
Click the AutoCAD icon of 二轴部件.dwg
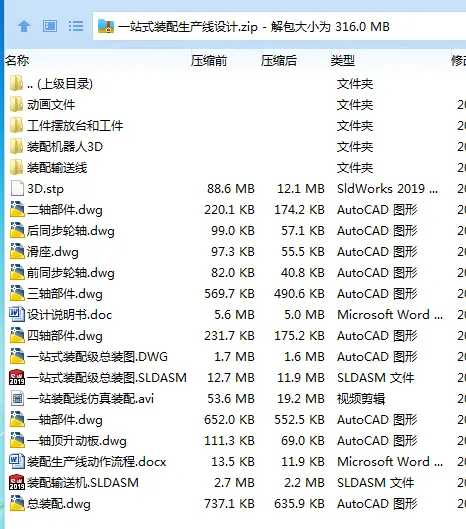point(17,209)
